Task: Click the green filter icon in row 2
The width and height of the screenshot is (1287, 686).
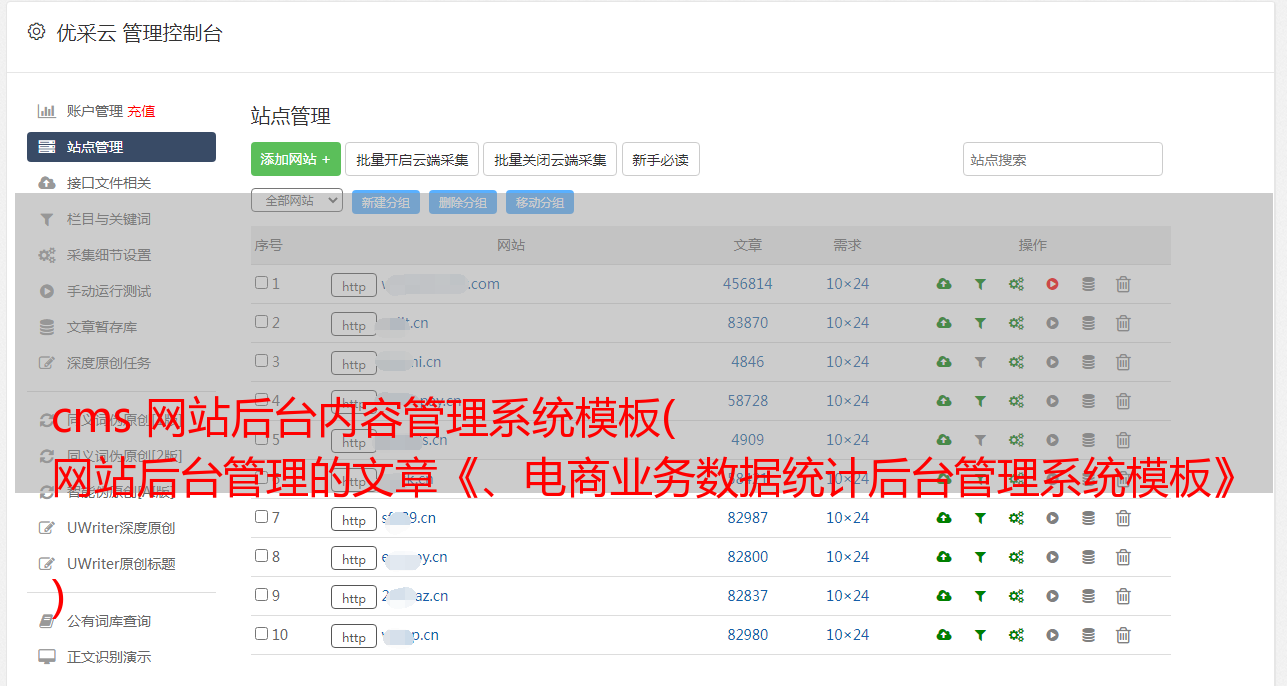Action: click(x=980, y=323)
